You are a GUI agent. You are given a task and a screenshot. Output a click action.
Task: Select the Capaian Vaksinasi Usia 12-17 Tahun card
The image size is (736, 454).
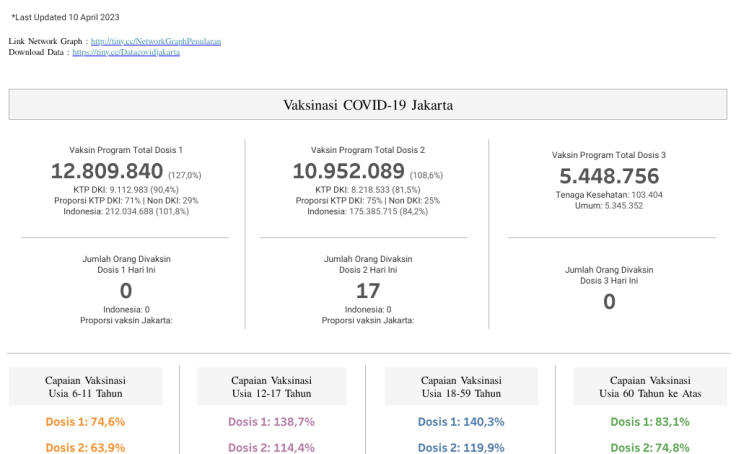[x=272, y=387]
